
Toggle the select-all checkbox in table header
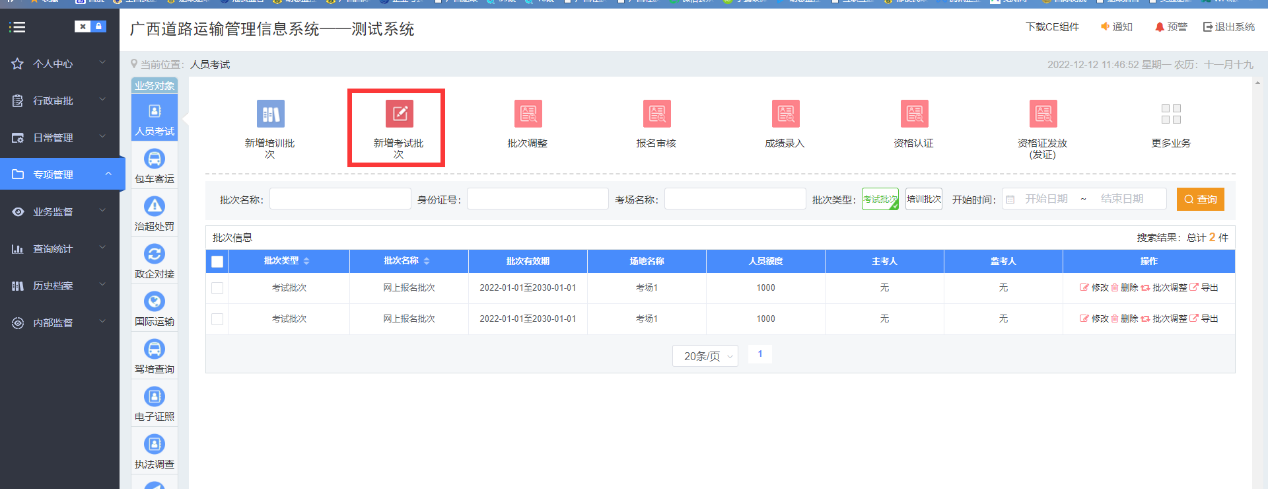pyautogui.click(x=217, y=261)
